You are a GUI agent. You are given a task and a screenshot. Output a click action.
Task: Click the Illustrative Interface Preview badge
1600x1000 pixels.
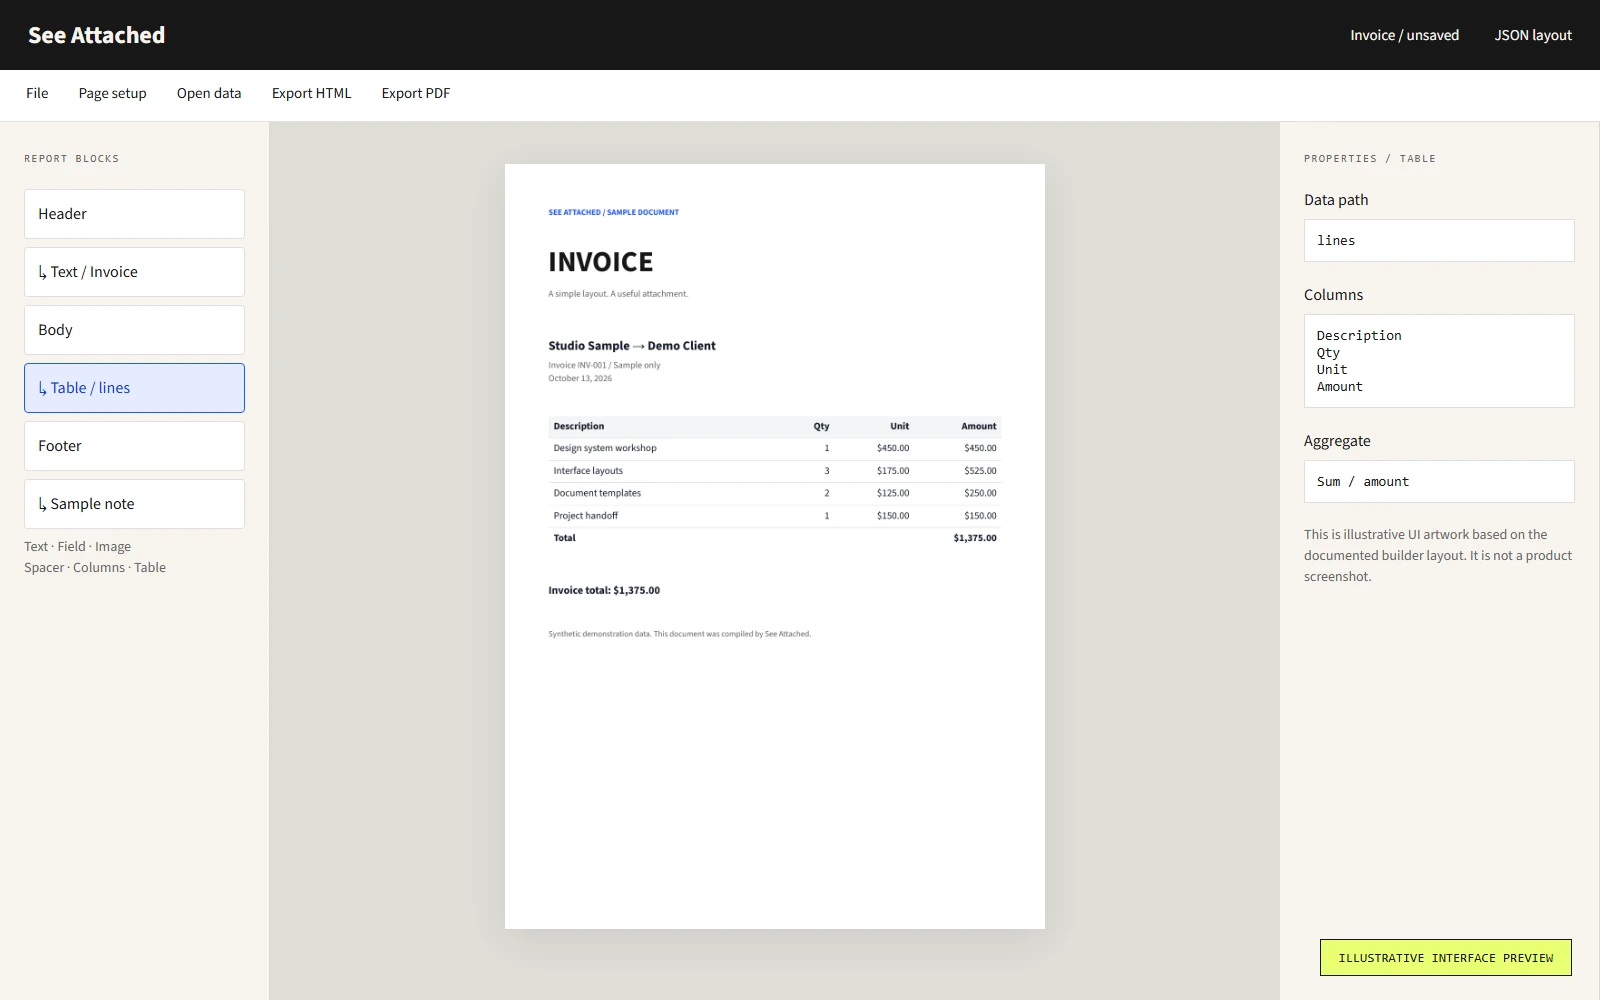tap(1445, 957)
